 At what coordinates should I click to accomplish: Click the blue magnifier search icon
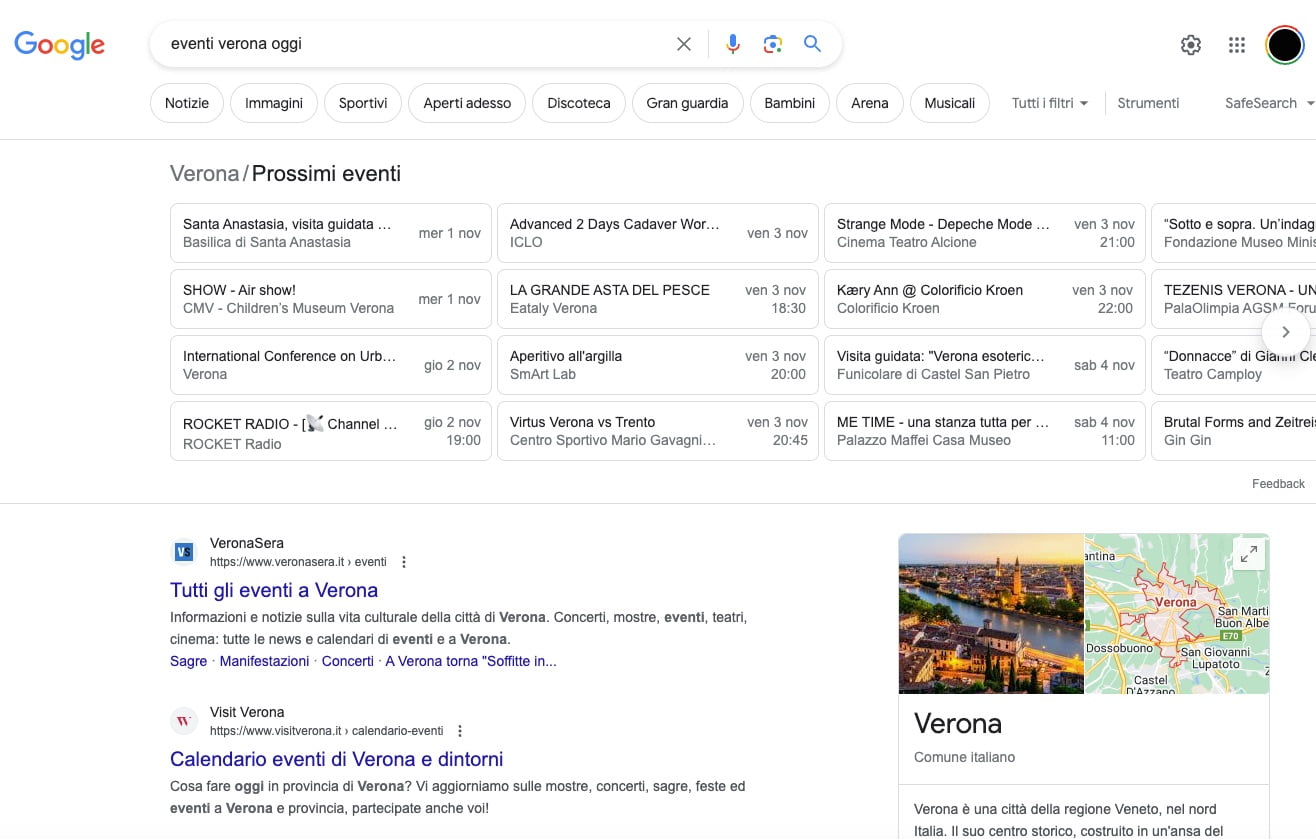[x=812, y=44]
